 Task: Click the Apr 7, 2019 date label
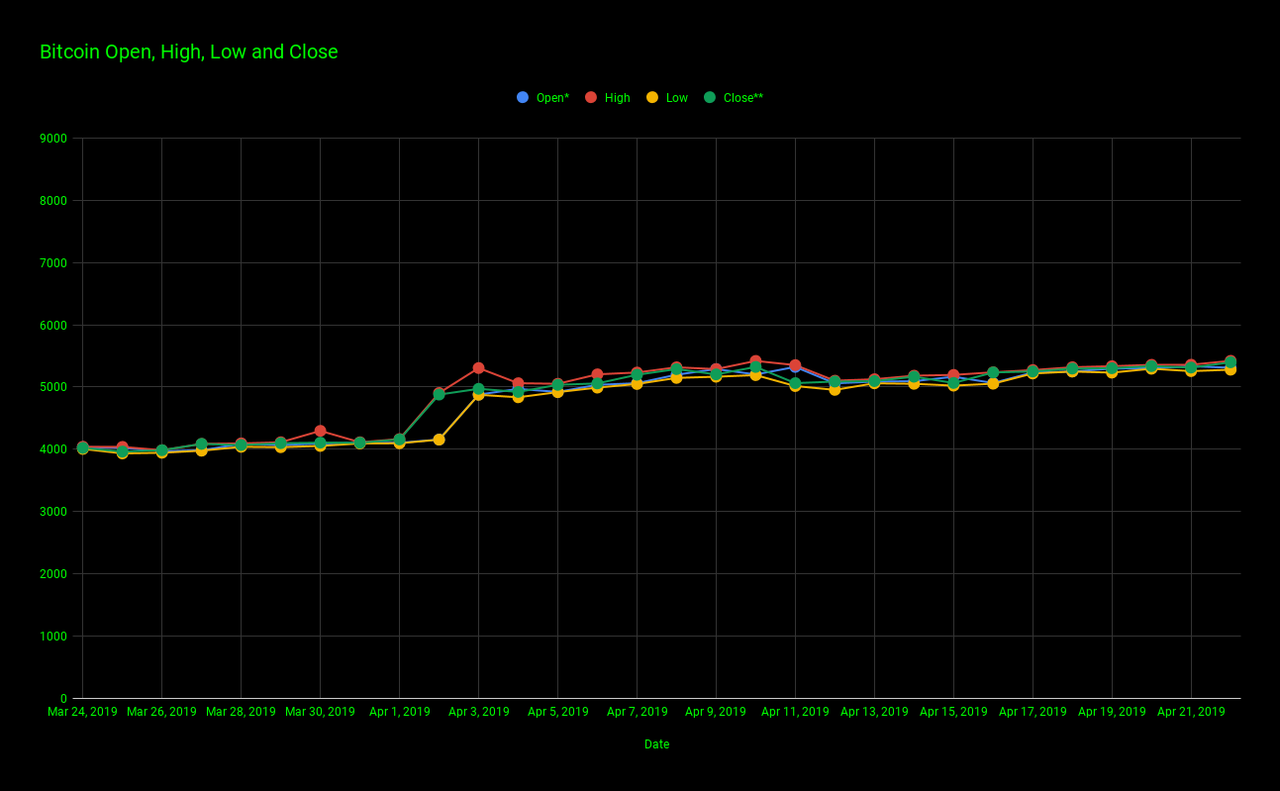pyautogui.click(x=637, y=712)
